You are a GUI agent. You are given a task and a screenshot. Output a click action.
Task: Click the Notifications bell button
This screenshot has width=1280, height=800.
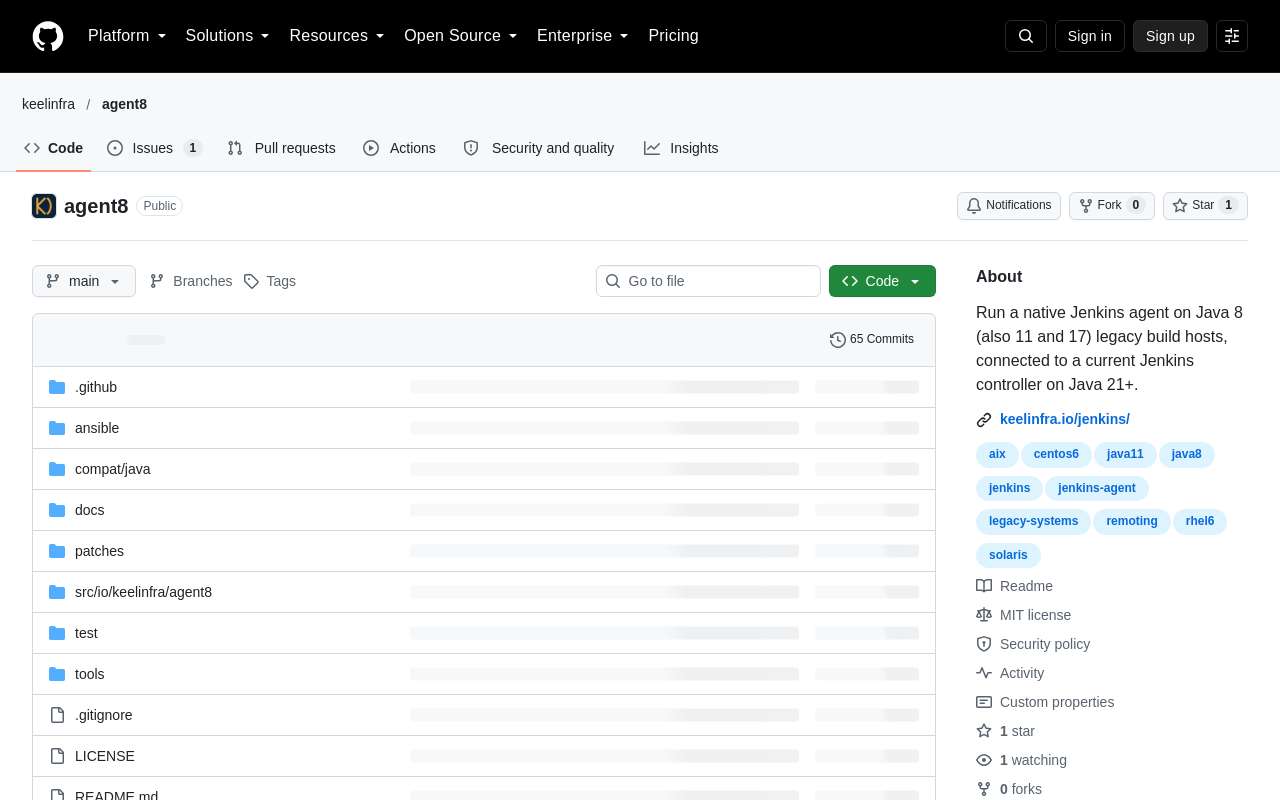1009,206
